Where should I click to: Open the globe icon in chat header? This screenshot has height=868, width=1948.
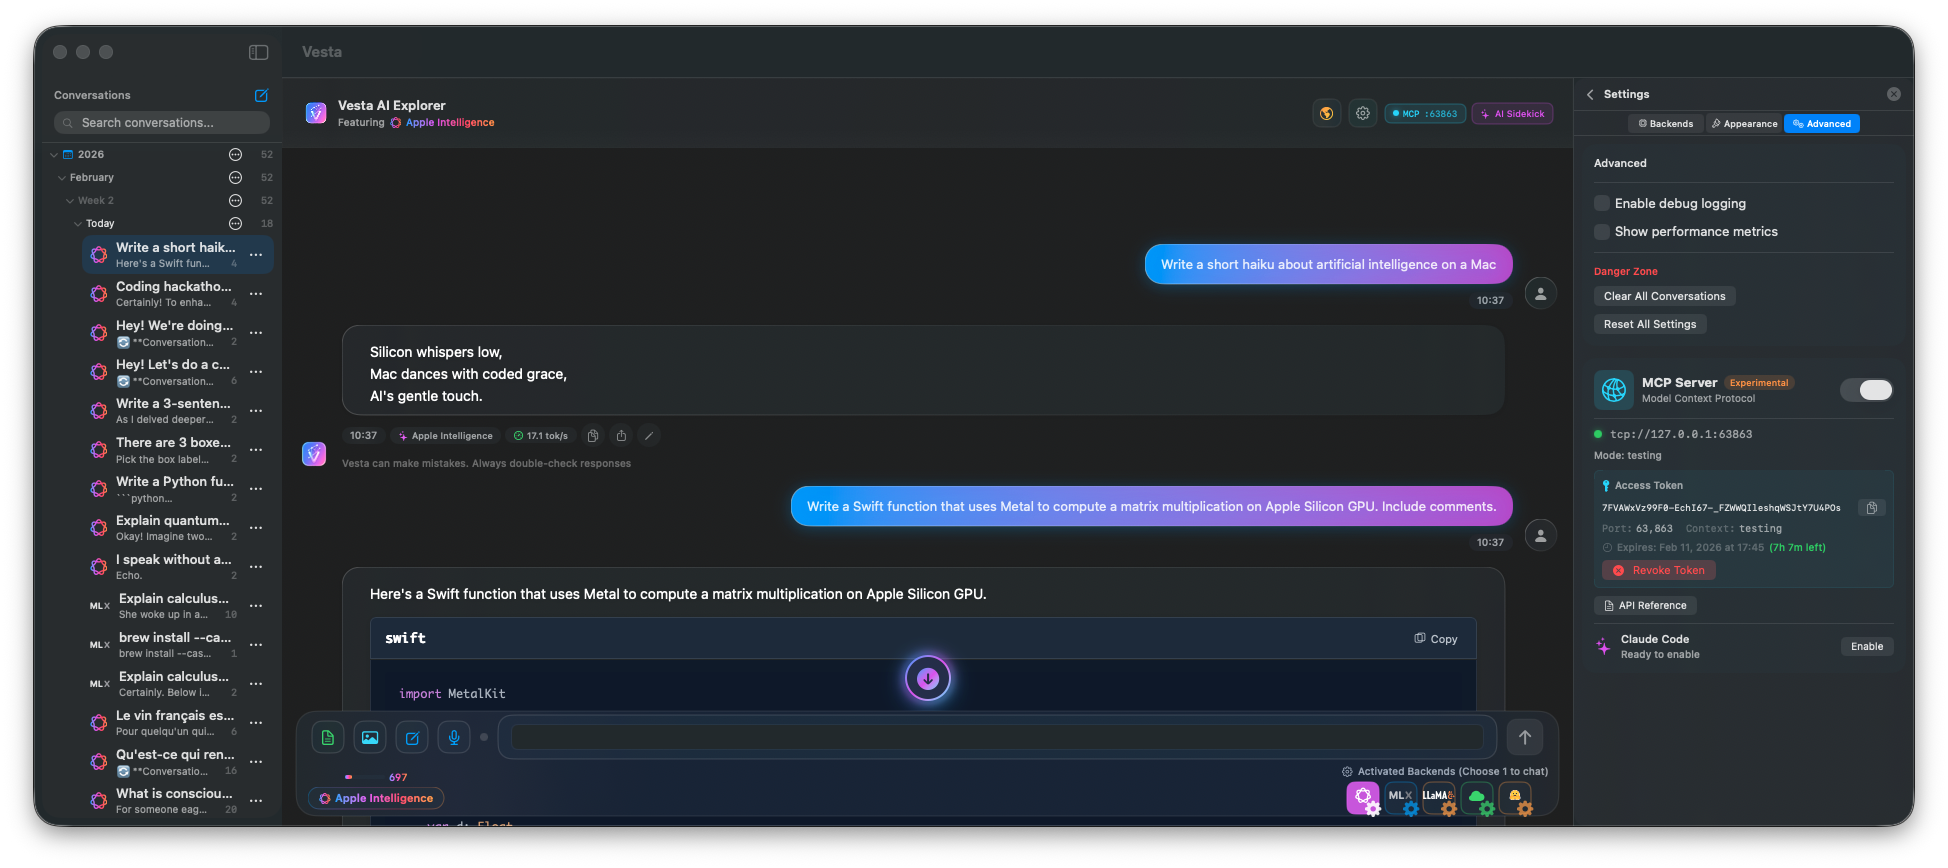pyautogui.click(x=1326, y=114)
